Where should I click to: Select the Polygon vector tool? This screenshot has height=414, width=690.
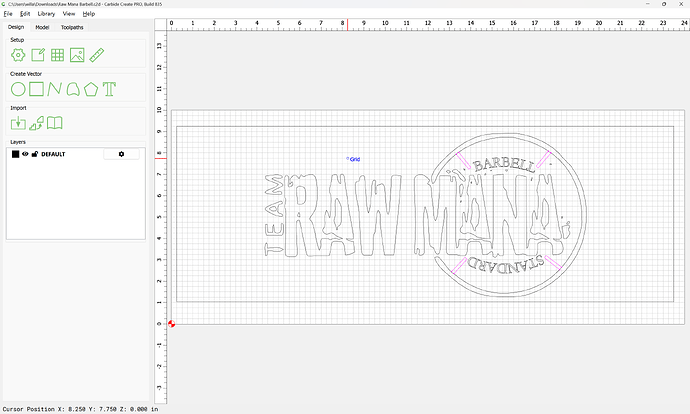pyautogui.click(x=91, y=89)
